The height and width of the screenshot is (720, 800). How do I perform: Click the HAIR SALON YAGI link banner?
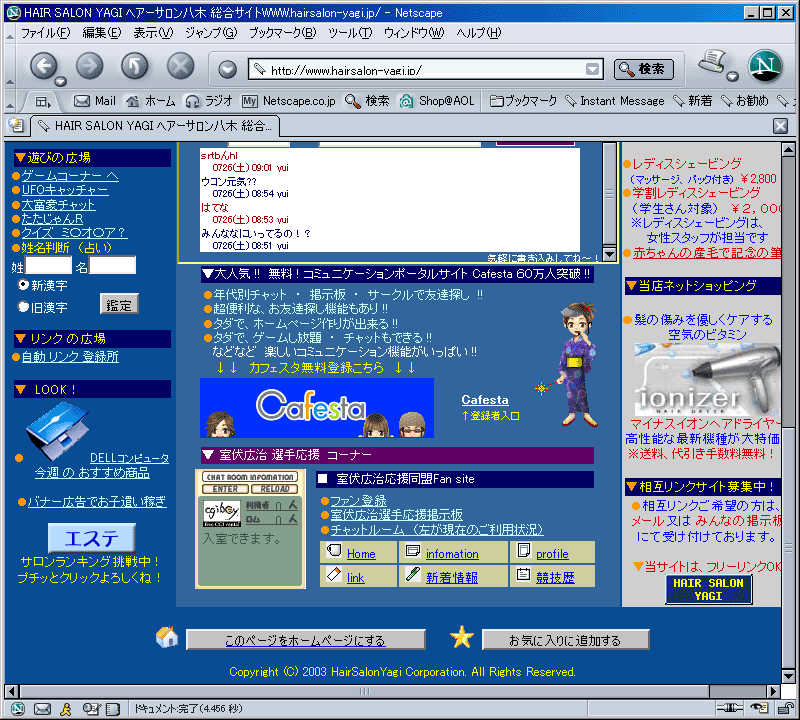pyautogui.click(x=709, y=589)
